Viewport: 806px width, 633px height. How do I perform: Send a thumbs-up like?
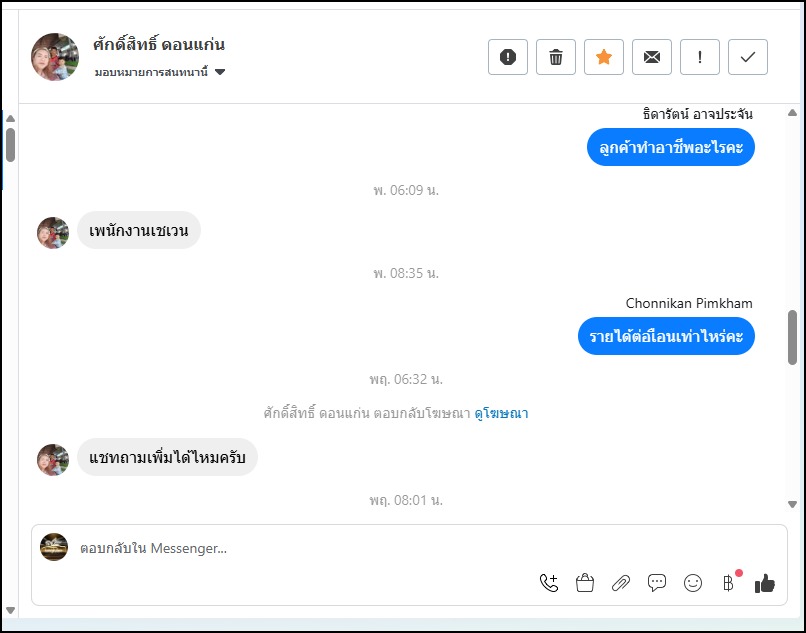765,583
